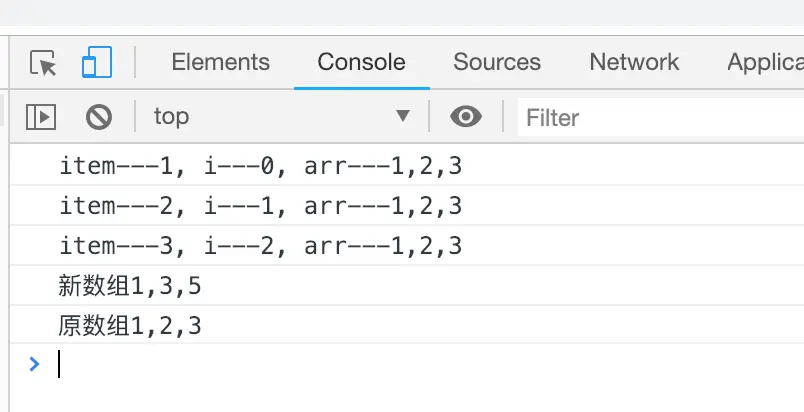Click the log line "item---3, i---2"
This screenshot has width=804, height=412.
(260, 246)
